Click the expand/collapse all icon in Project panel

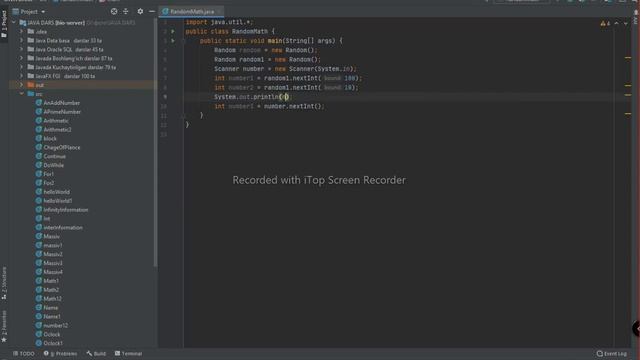tap(126, 11)
